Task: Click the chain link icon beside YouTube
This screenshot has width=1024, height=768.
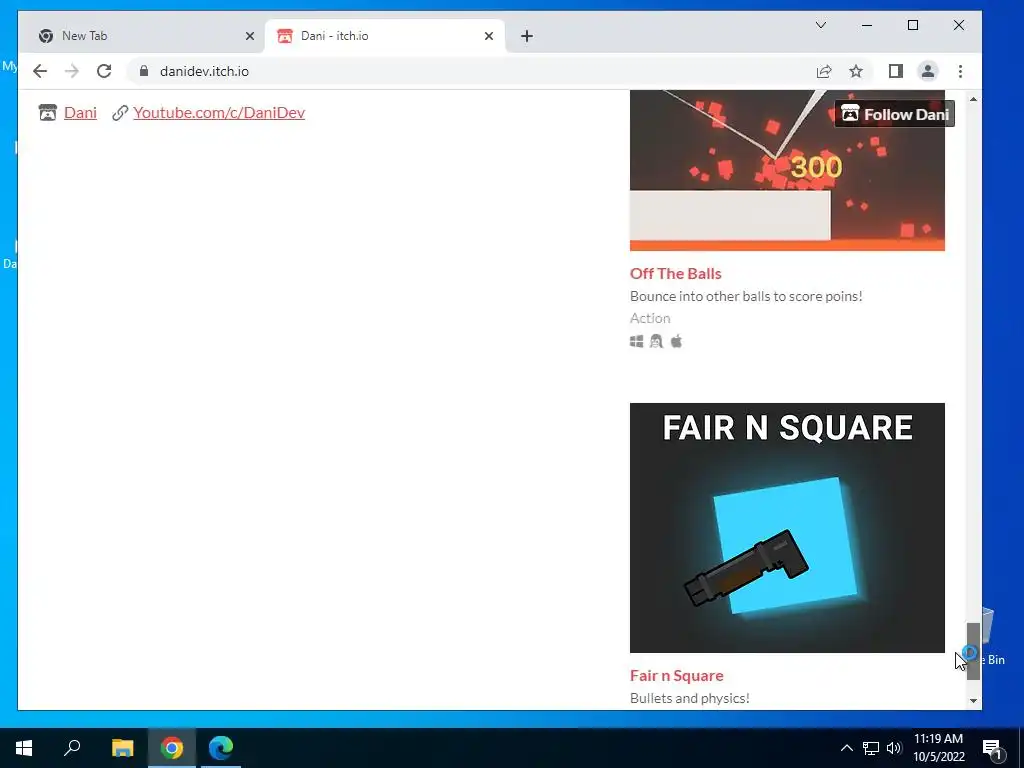Action: 120,113
